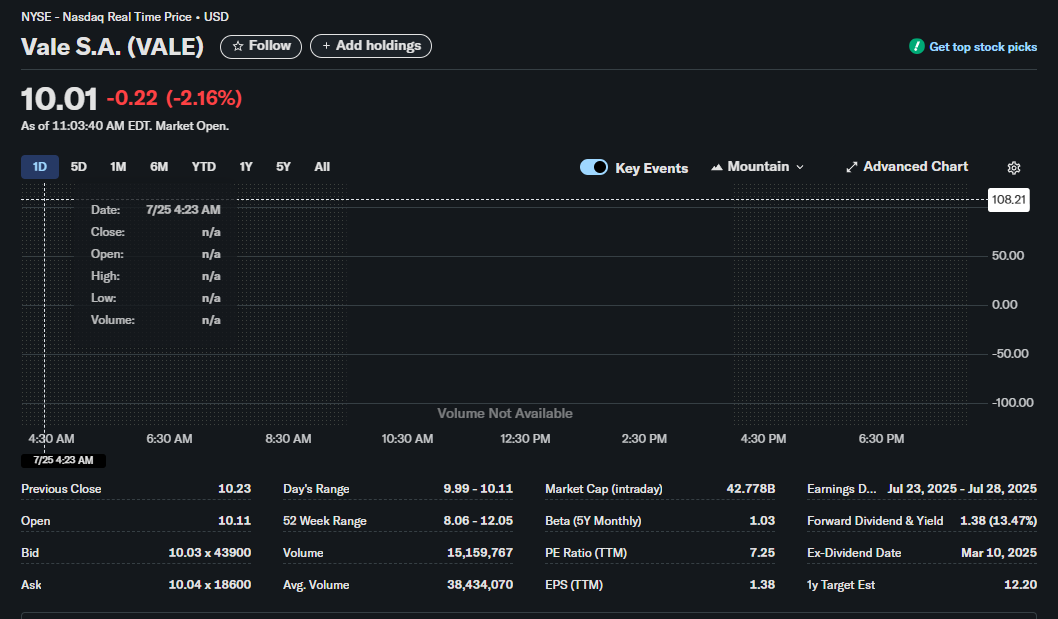Switch chart to 1M range
Screen dimensions: 1058x619
pos(118,167)
